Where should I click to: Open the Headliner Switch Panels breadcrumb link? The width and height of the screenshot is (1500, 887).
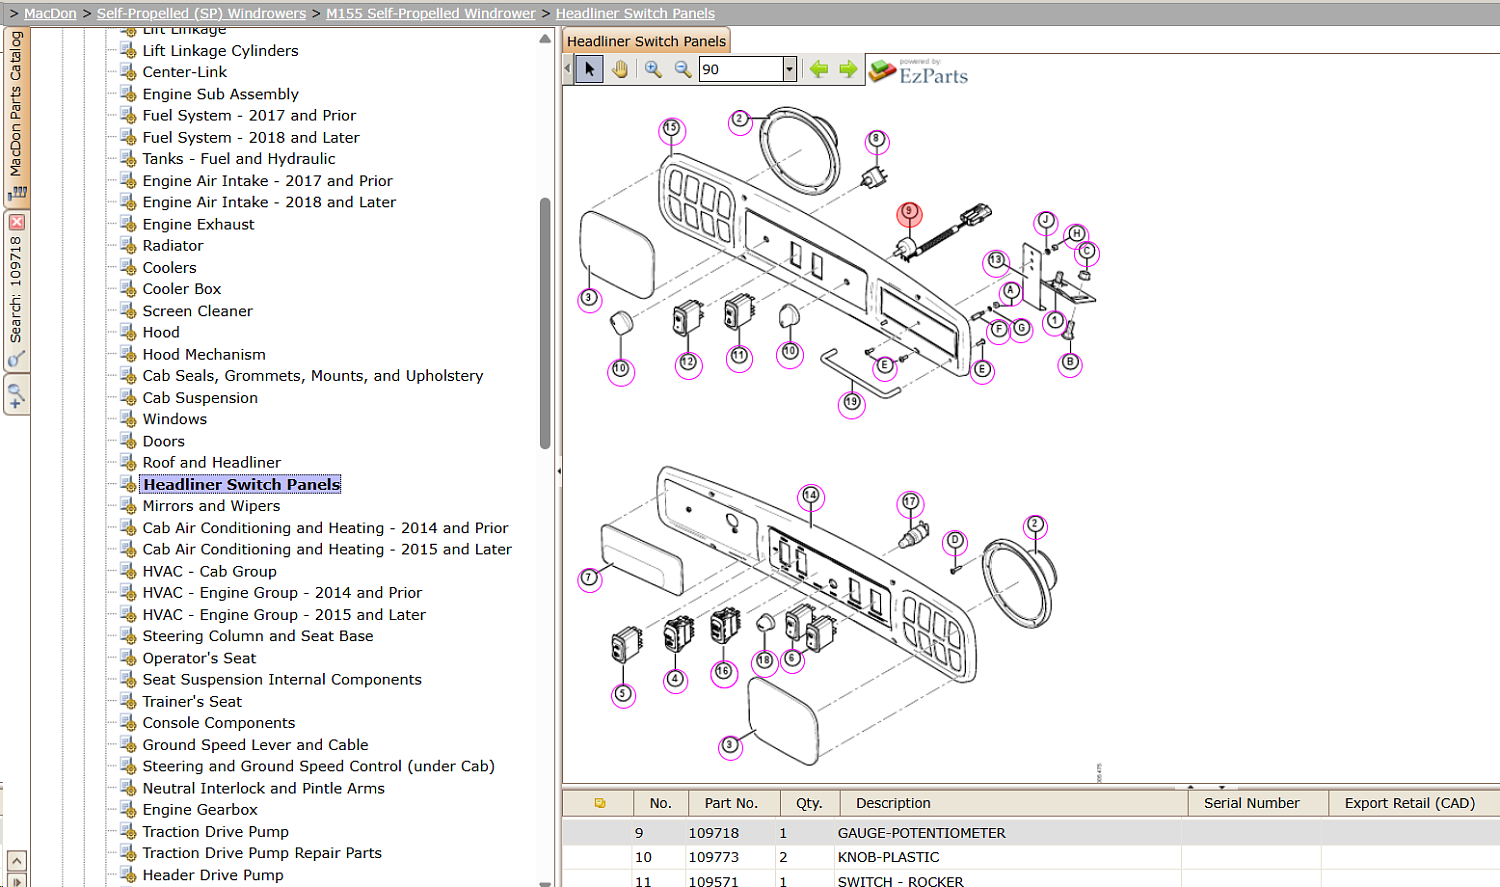635,13
